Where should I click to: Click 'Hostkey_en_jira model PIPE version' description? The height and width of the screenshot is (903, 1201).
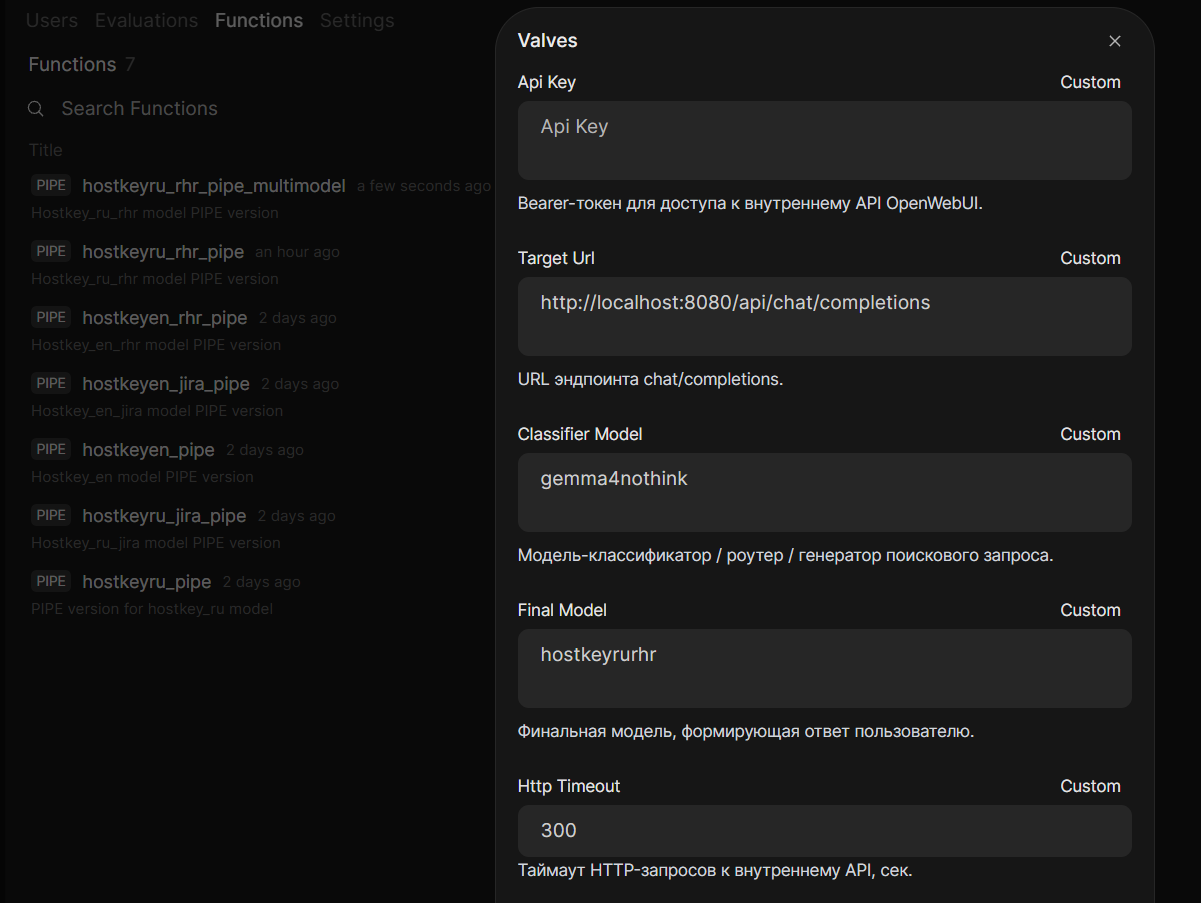pos(157,411)
